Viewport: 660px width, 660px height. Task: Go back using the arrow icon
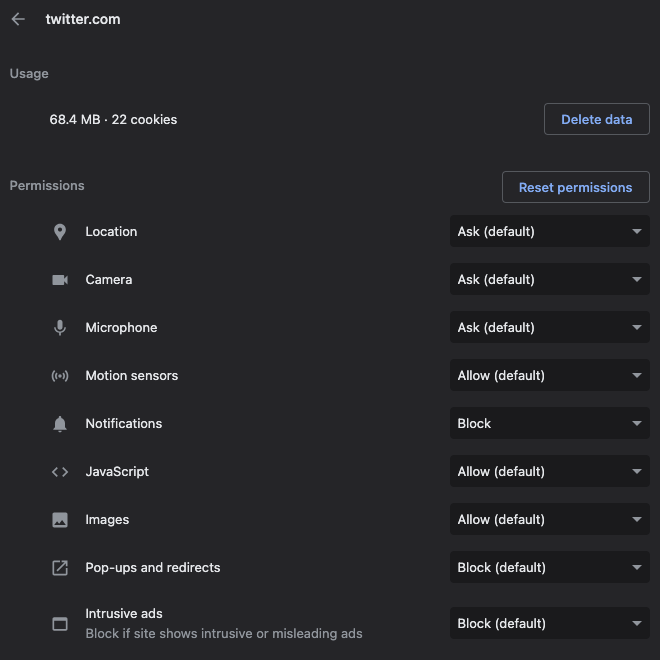pyautogui.click(x=18, y=19)
